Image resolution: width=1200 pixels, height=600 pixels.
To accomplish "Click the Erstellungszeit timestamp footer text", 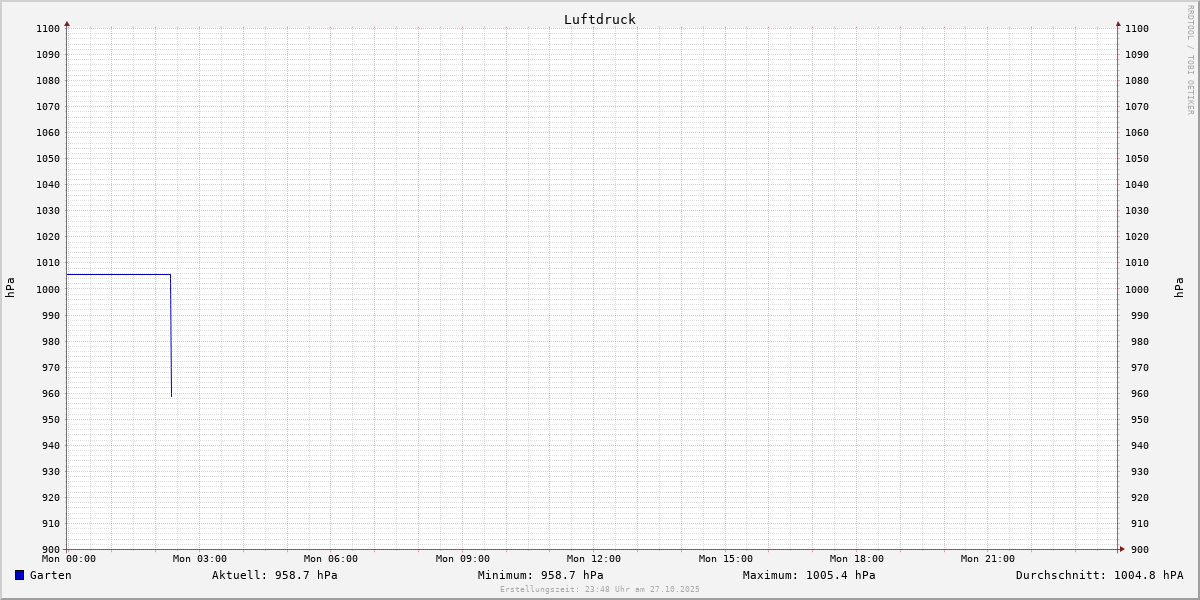I will (x=599, y=589).
